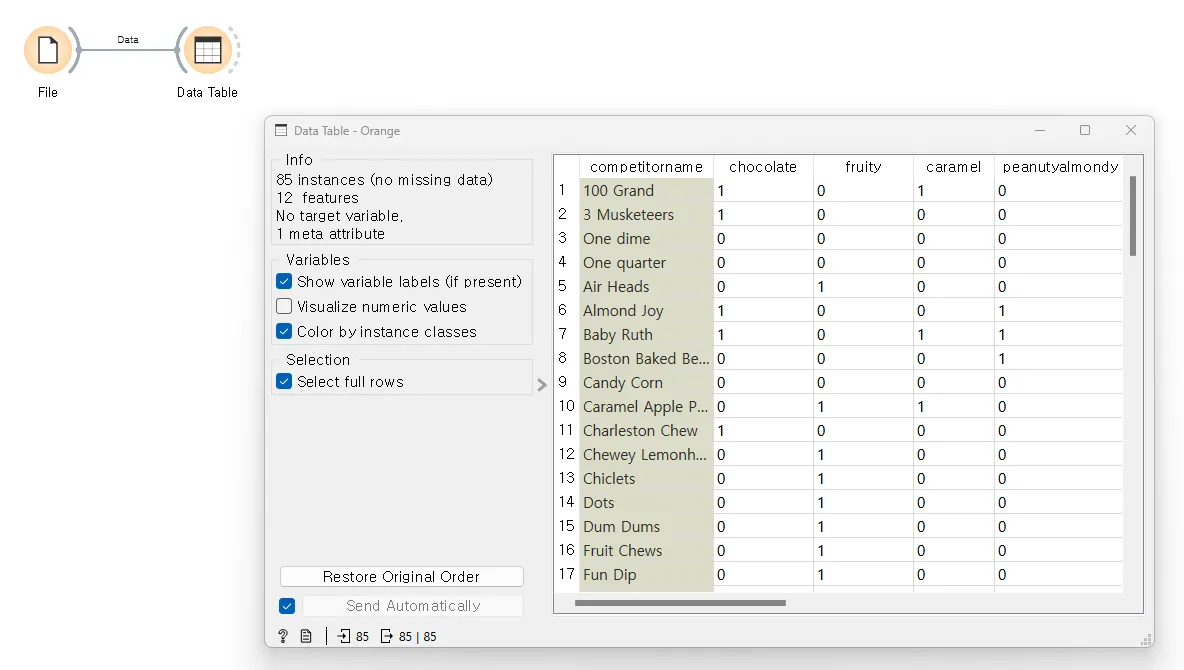This screenshot has width=1184, height=670.
Task: Click the output data count icon
Action: coord(387,636)
